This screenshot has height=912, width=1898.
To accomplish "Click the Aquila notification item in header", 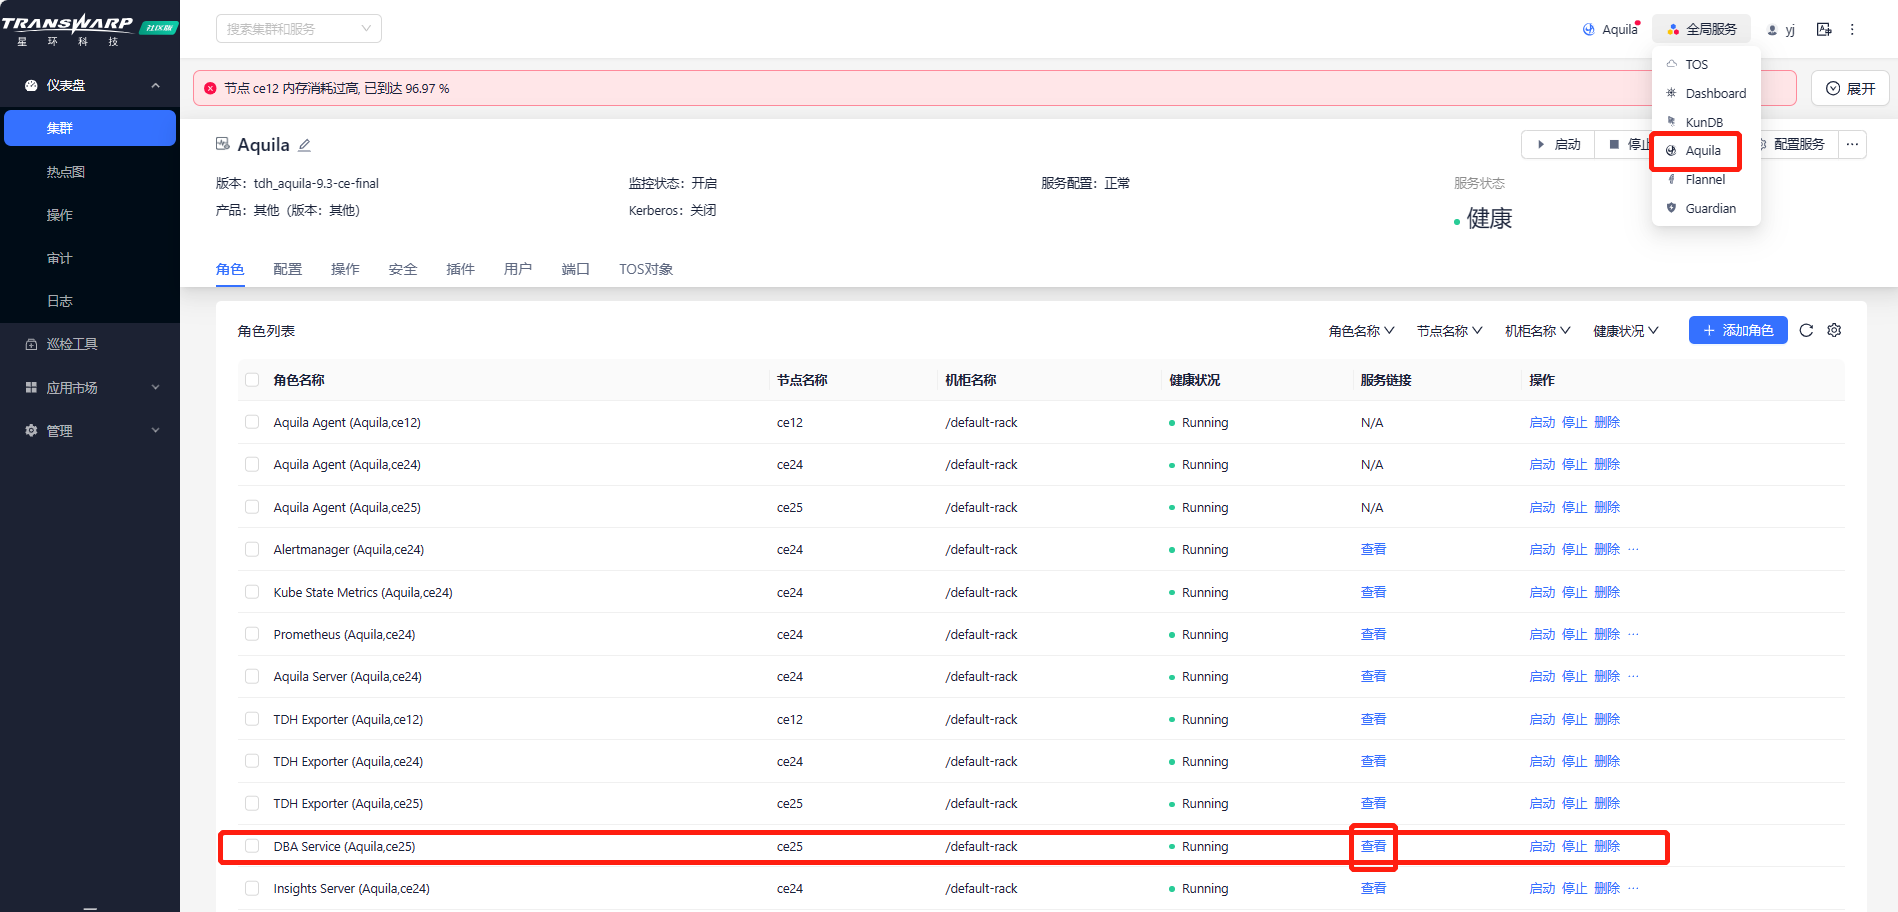I will click(x=1611, y=29).
